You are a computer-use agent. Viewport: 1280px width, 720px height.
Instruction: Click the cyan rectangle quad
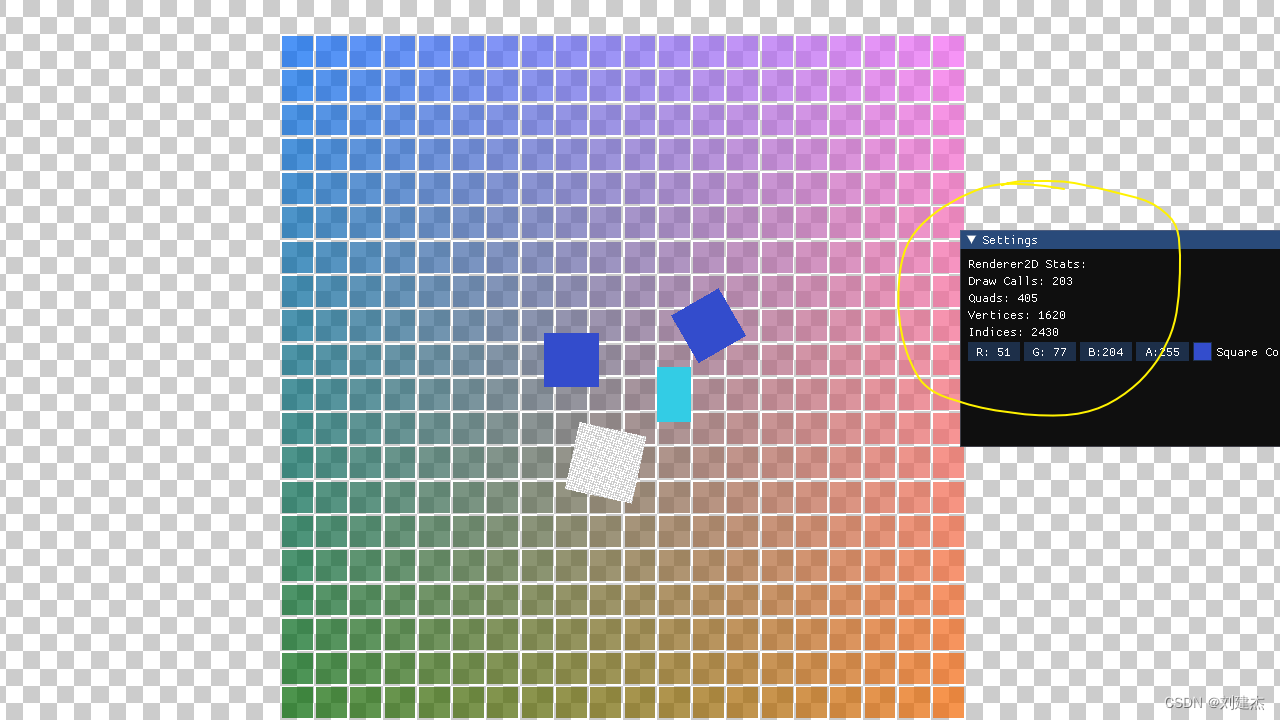[674, 394]
